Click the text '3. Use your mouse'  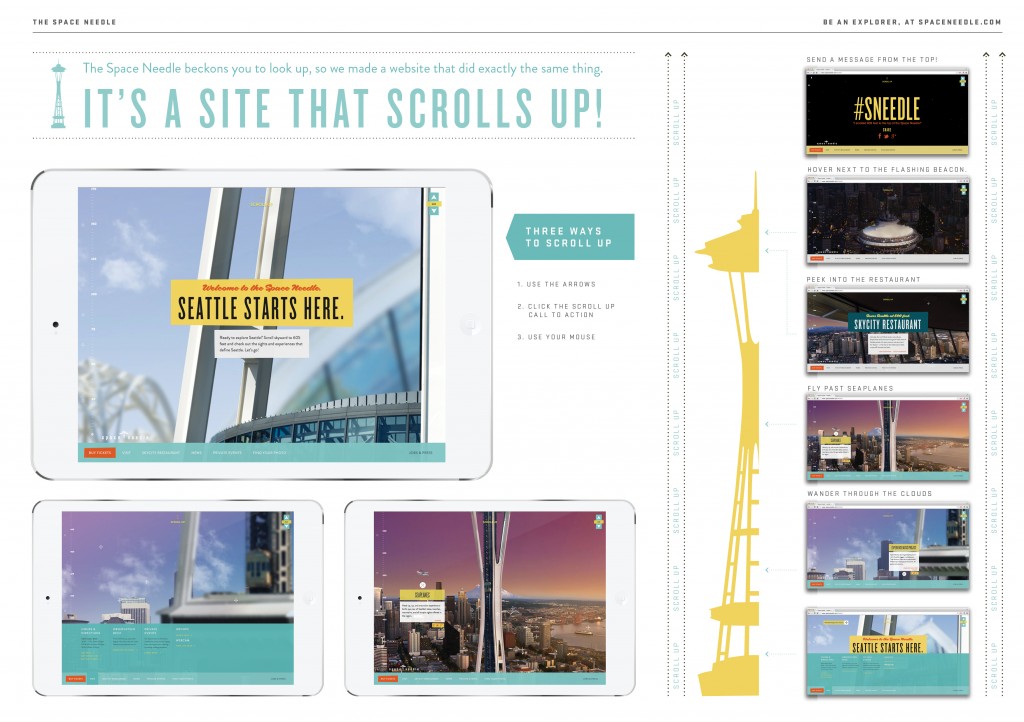(x=556, y=337)
